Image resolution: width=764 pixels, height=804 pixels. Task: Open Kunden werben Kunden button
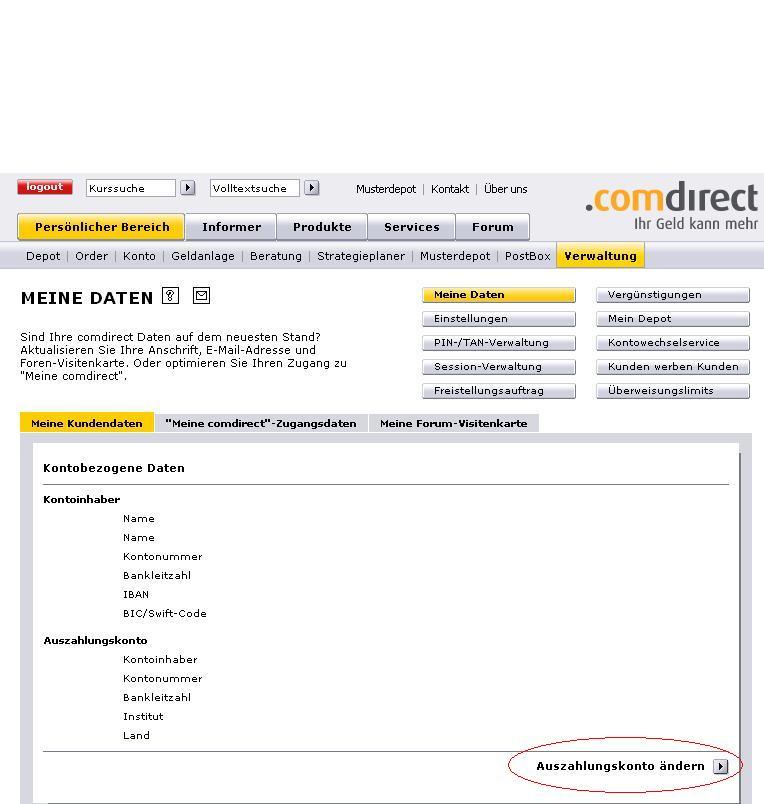point(673,367)
